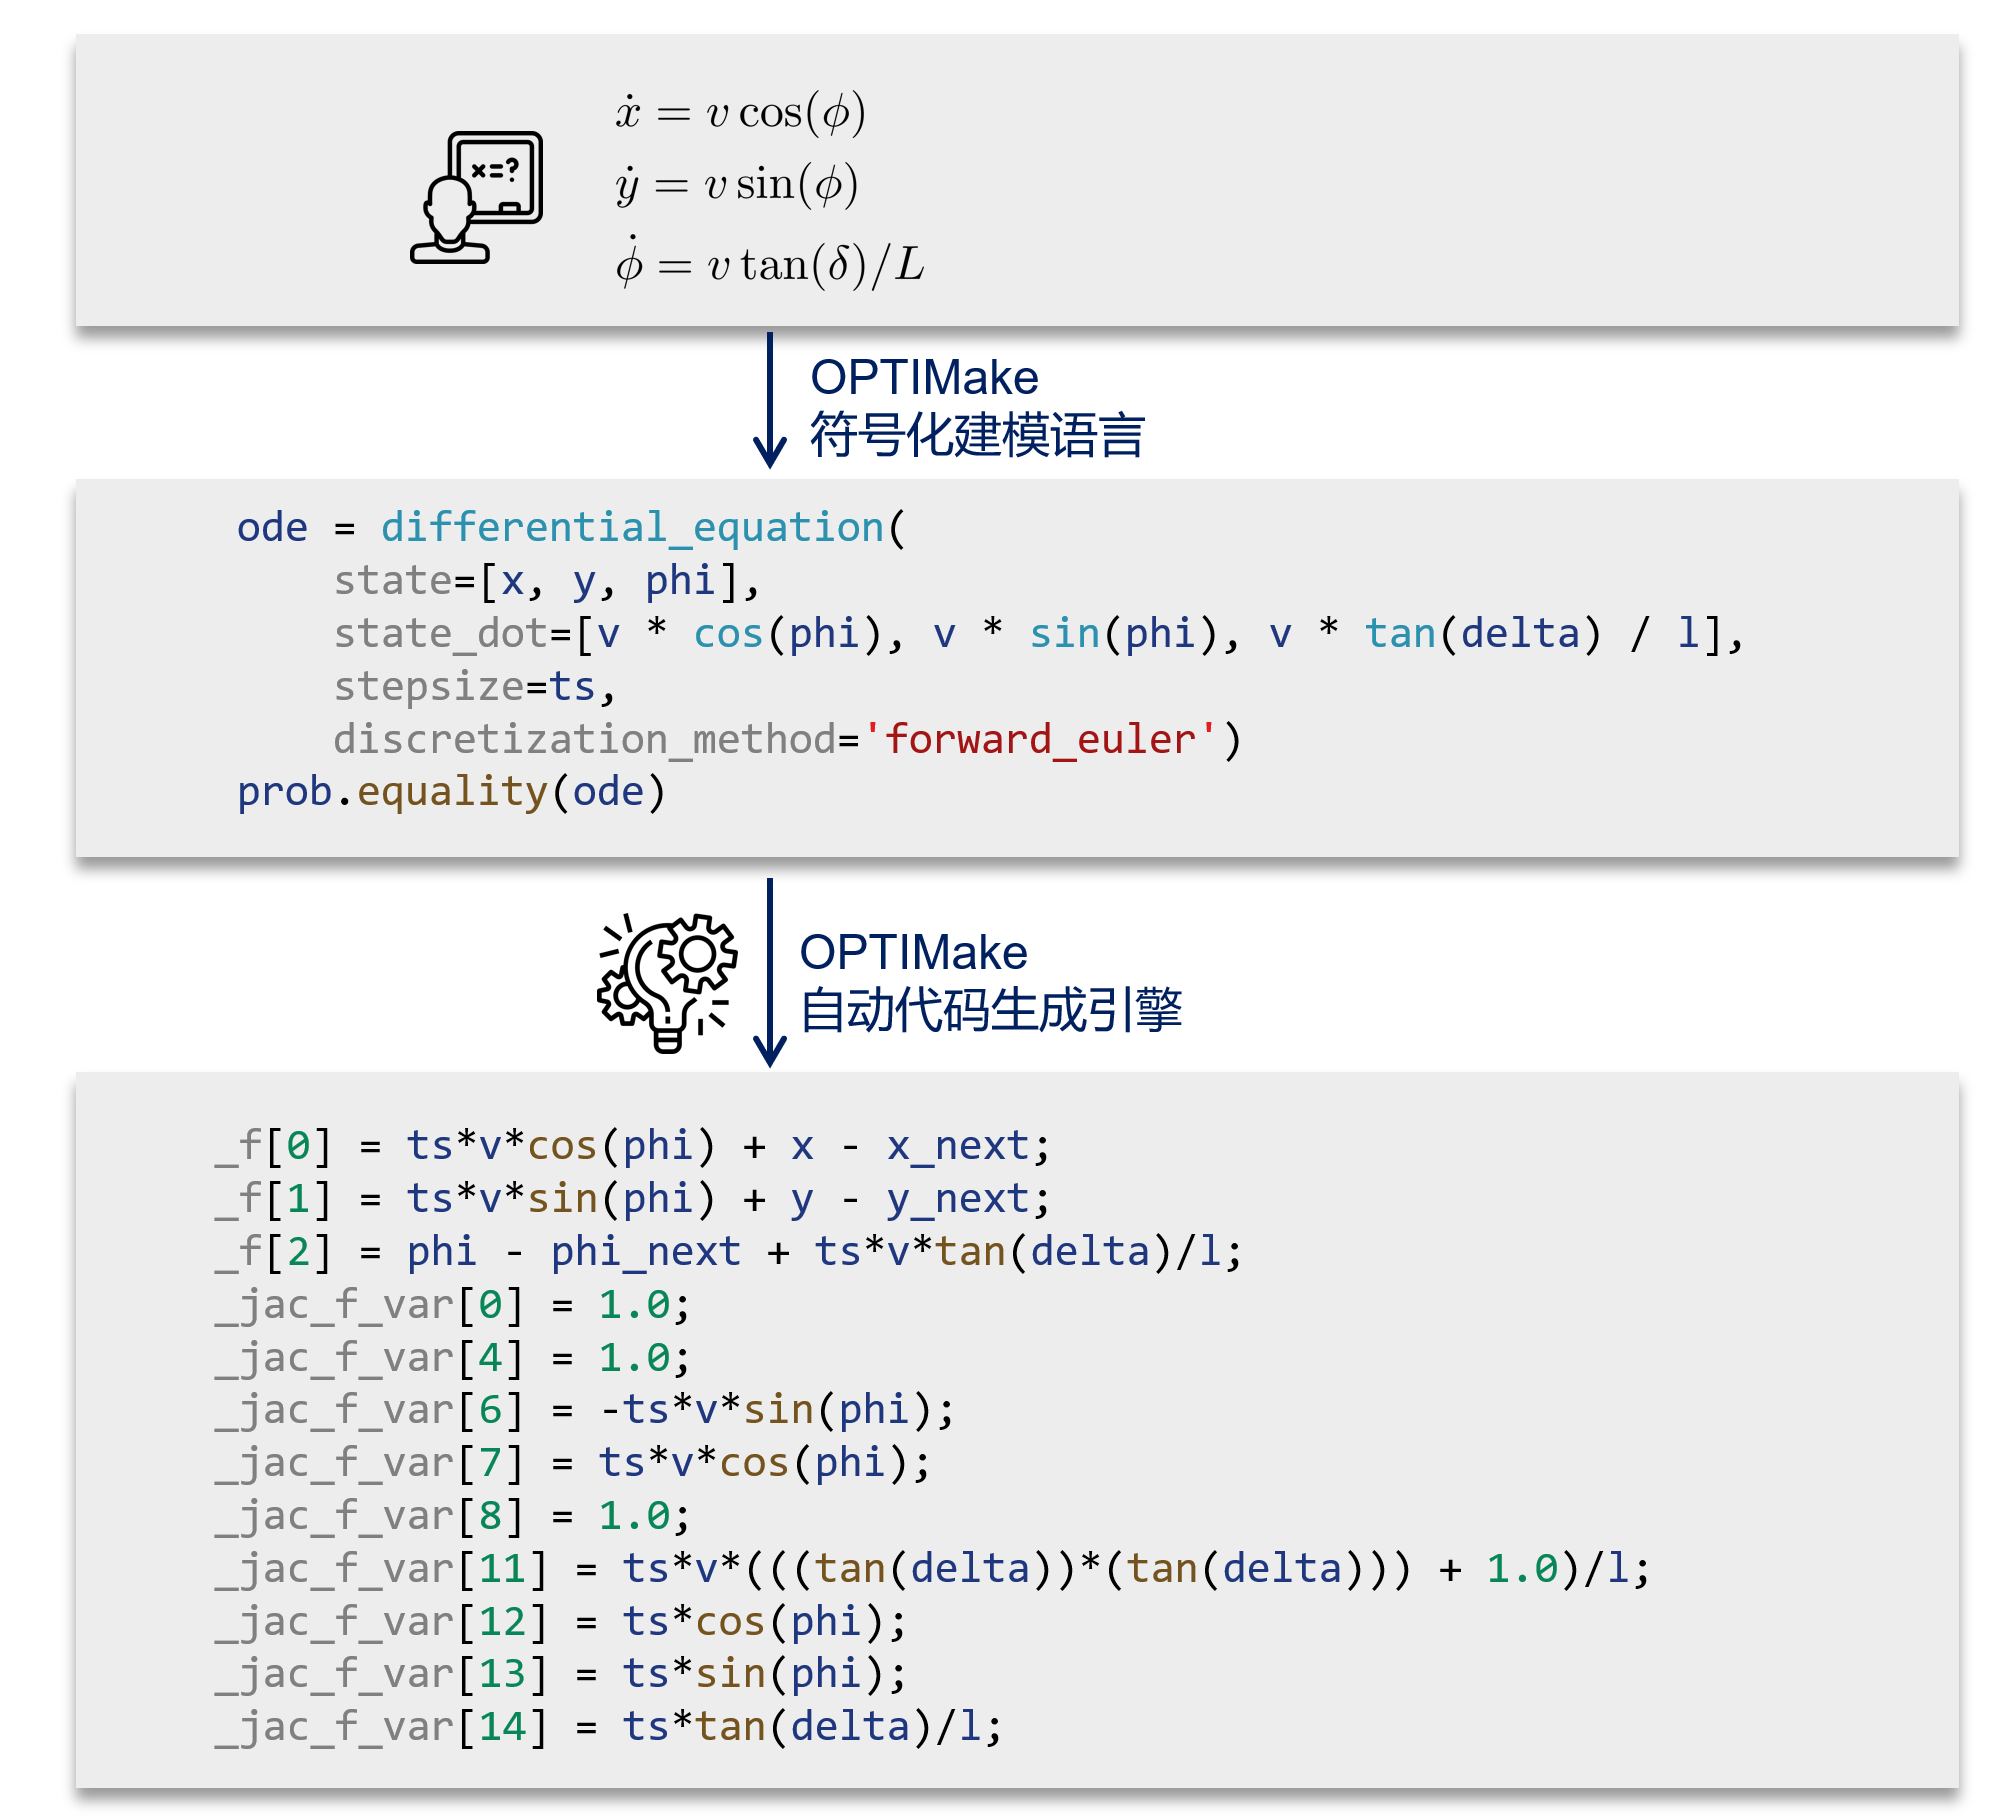
Task: Click the differential_equation function name
Action: point(632,527)
